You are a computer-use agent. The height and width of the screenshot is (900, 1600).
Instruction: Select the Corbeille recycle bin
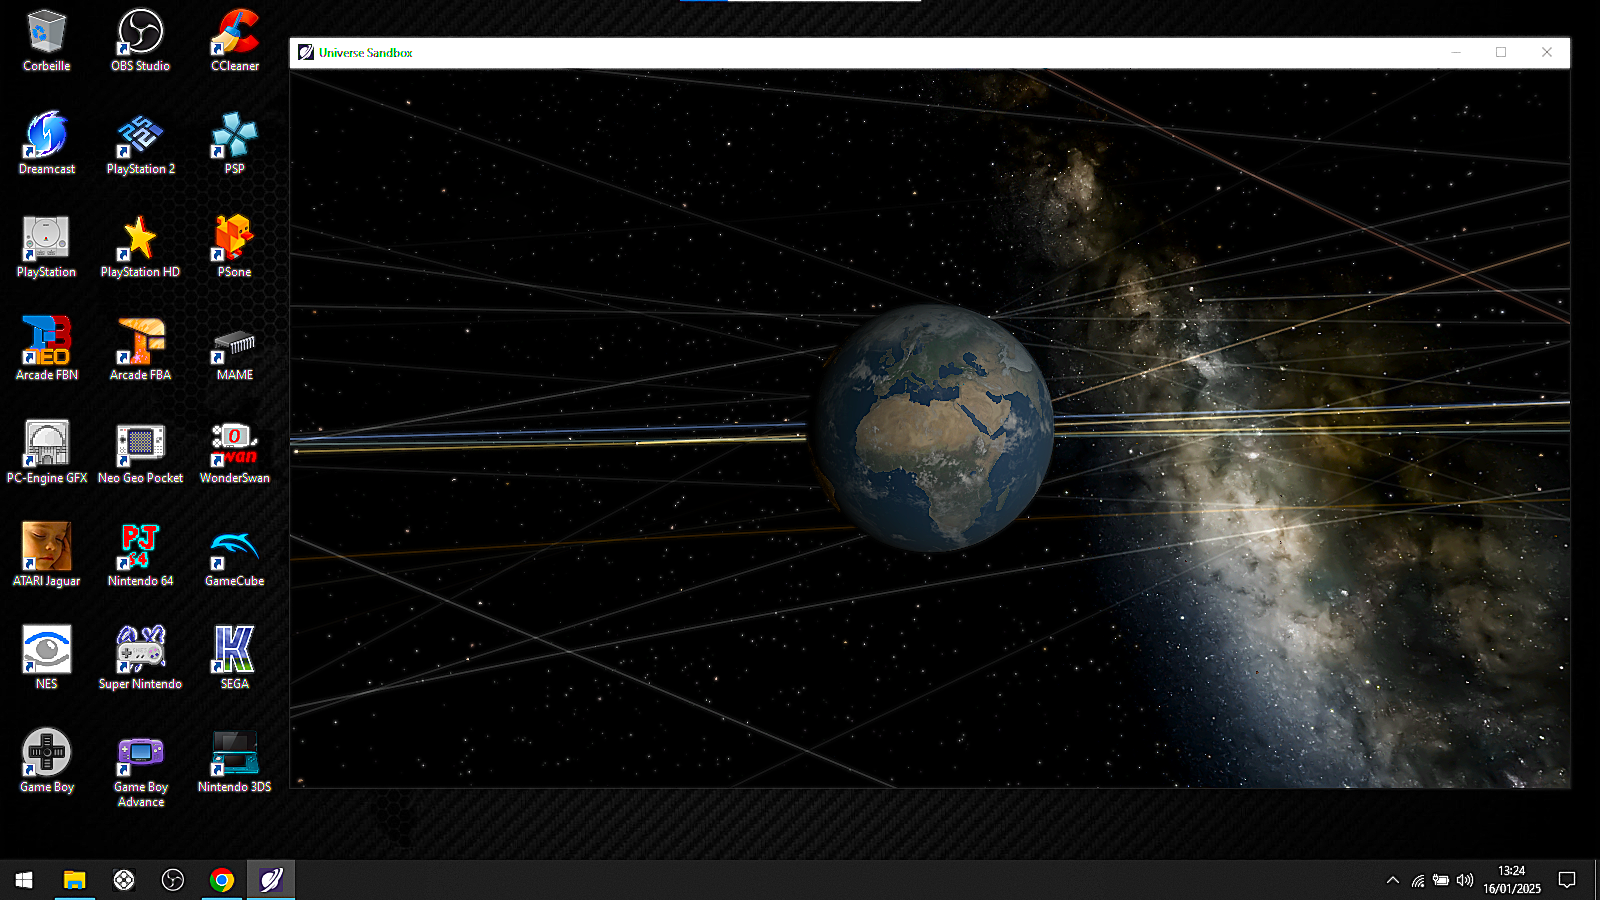click(46, 40)
